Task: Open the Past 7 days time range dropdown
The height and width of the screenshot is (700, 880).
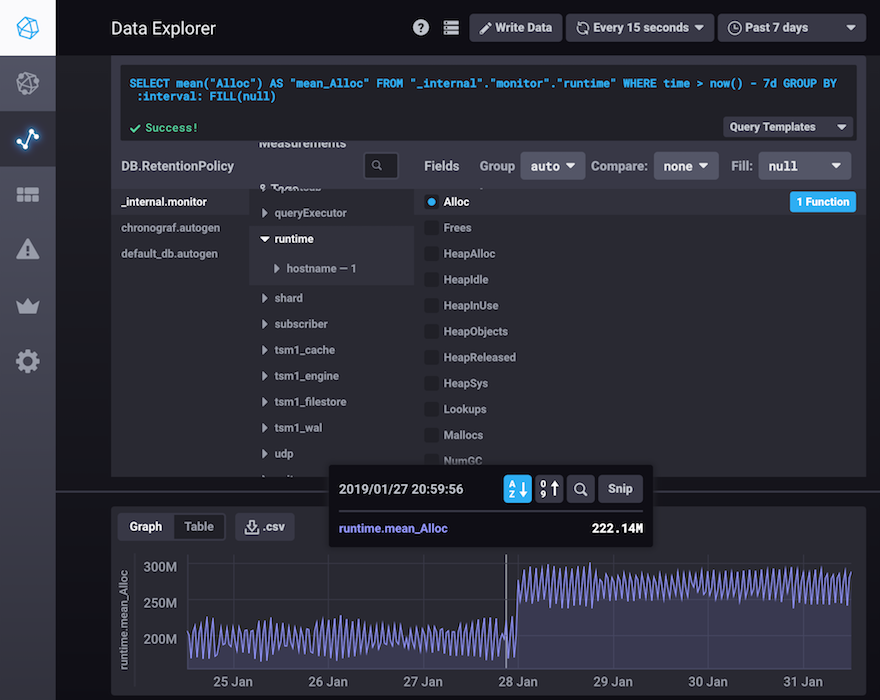Action: click(791, 28)
